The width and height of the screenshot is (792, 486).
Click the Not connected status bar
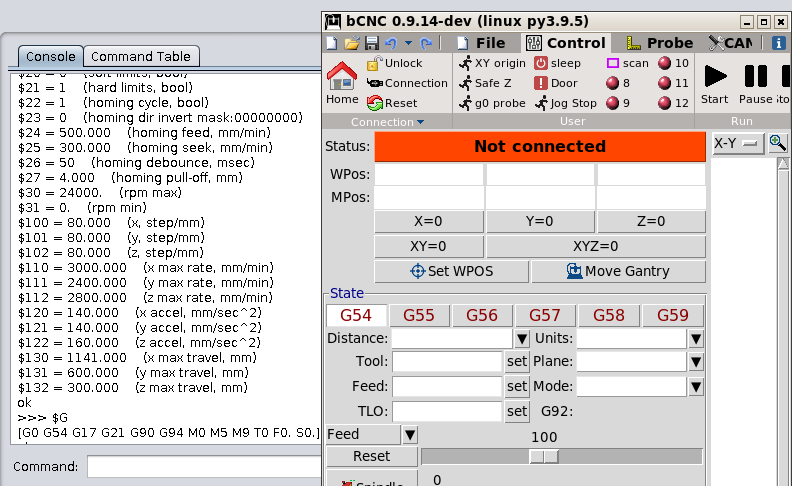coord(540,147)
